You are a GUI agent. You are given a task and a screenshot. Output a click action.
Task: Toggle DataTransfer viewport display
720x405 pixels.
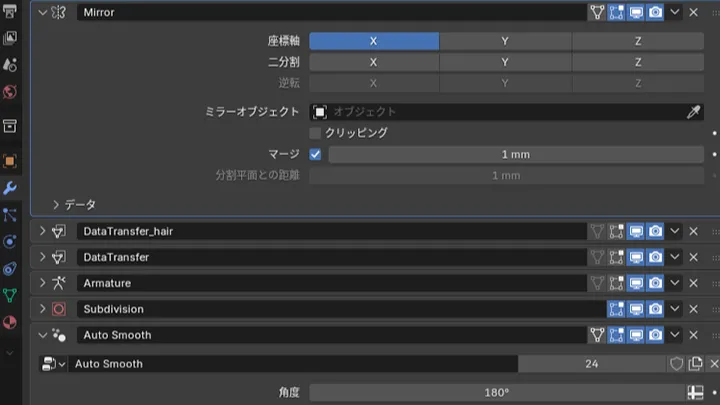click(x=636, y=257)
